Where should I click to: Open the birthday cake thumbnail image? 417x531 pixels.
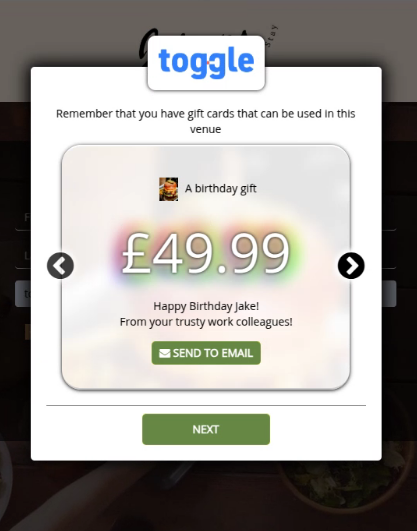(x=169, y=189)
